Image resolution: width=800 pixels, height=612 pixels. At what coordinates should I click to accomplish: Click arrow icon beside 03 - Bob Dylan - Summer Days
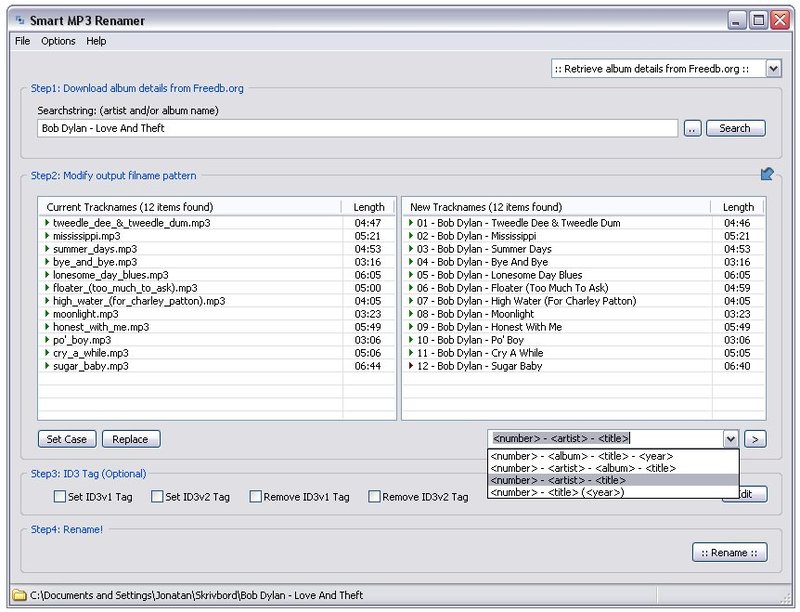411,248
